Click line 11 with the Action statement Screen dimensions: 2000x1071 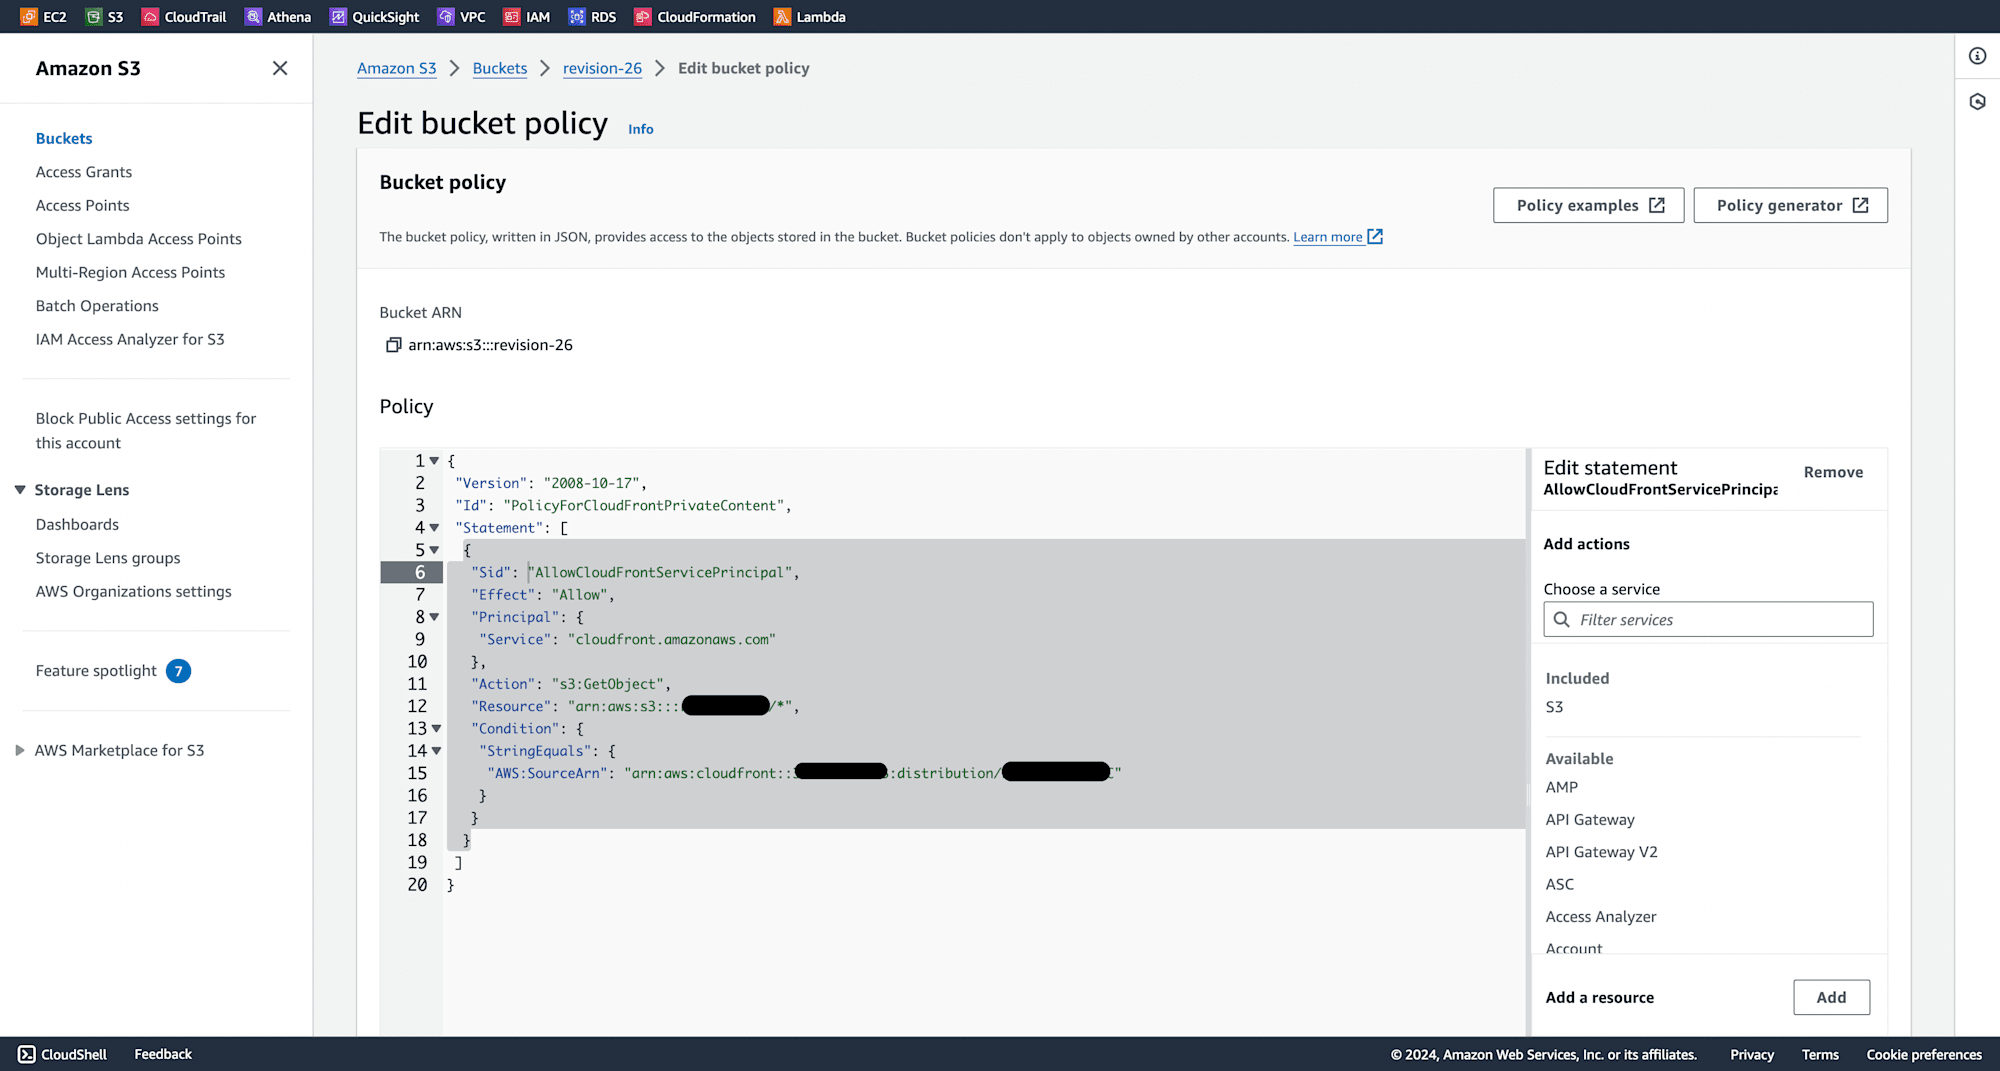(x=571, y=684)
